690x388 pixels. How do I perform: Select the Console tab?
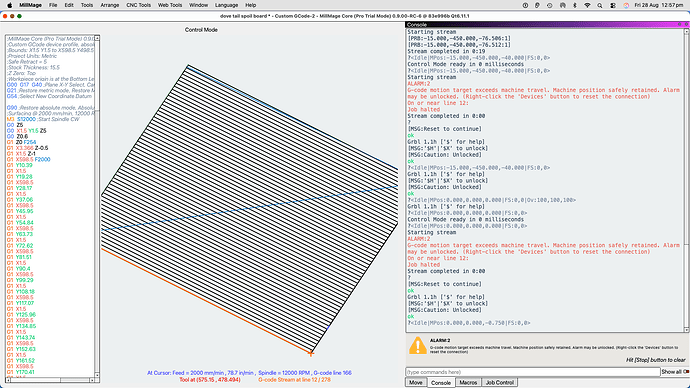440,383
